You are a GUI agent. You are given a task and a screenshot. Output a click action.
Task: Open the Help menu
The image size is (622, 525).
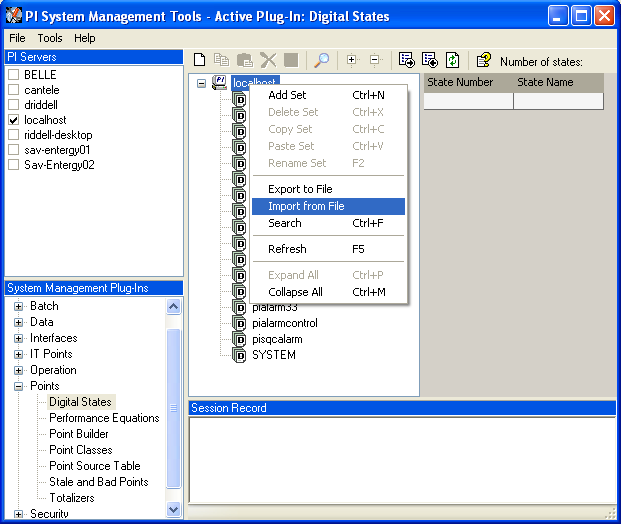point(84,38)
